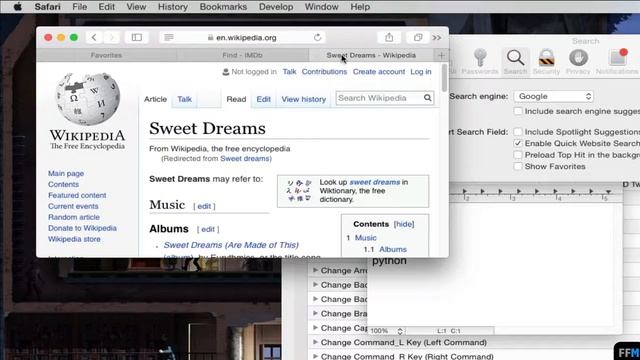The width and height of the screenshot is (640, 360).
Task: Change the 100% zoom stepper
Action: [400, 331]
